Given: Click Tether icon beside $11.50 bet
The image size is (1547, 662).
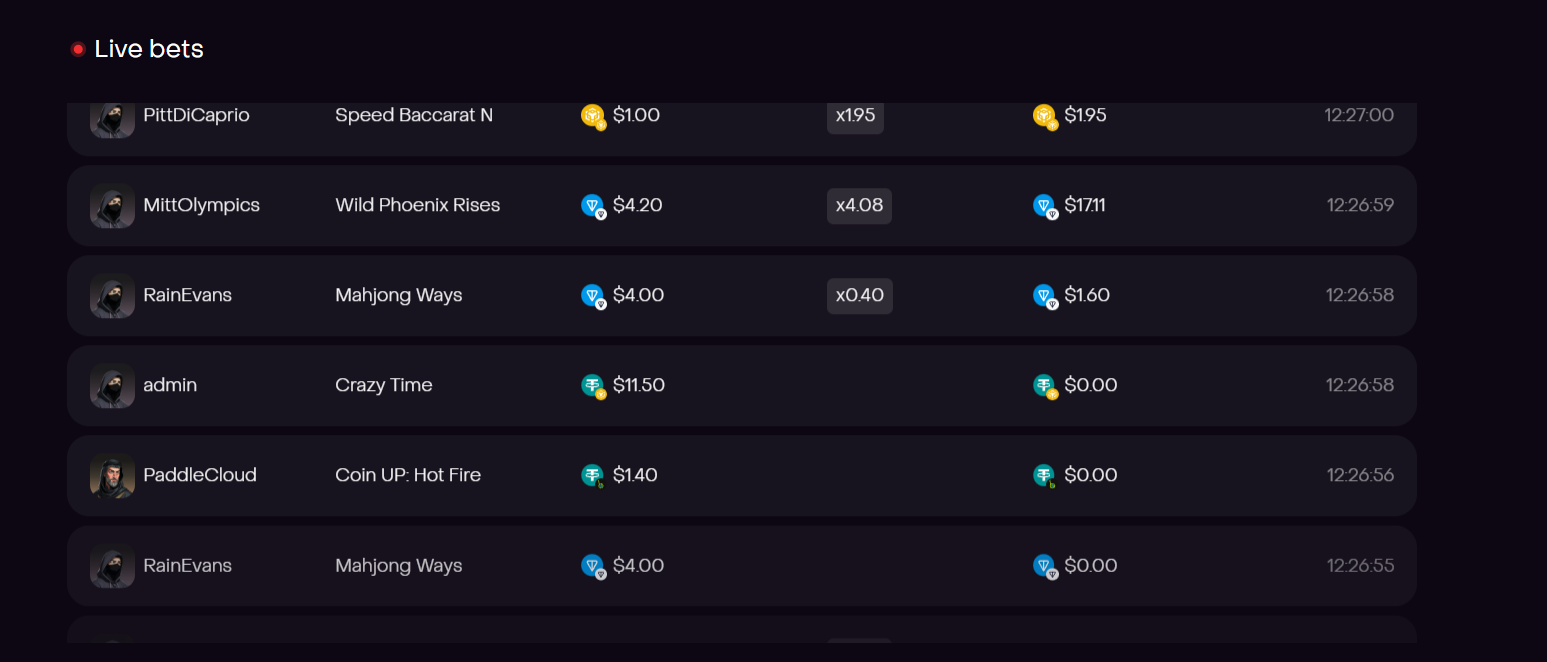Looking at the screenshot, I should click(593, 386).
